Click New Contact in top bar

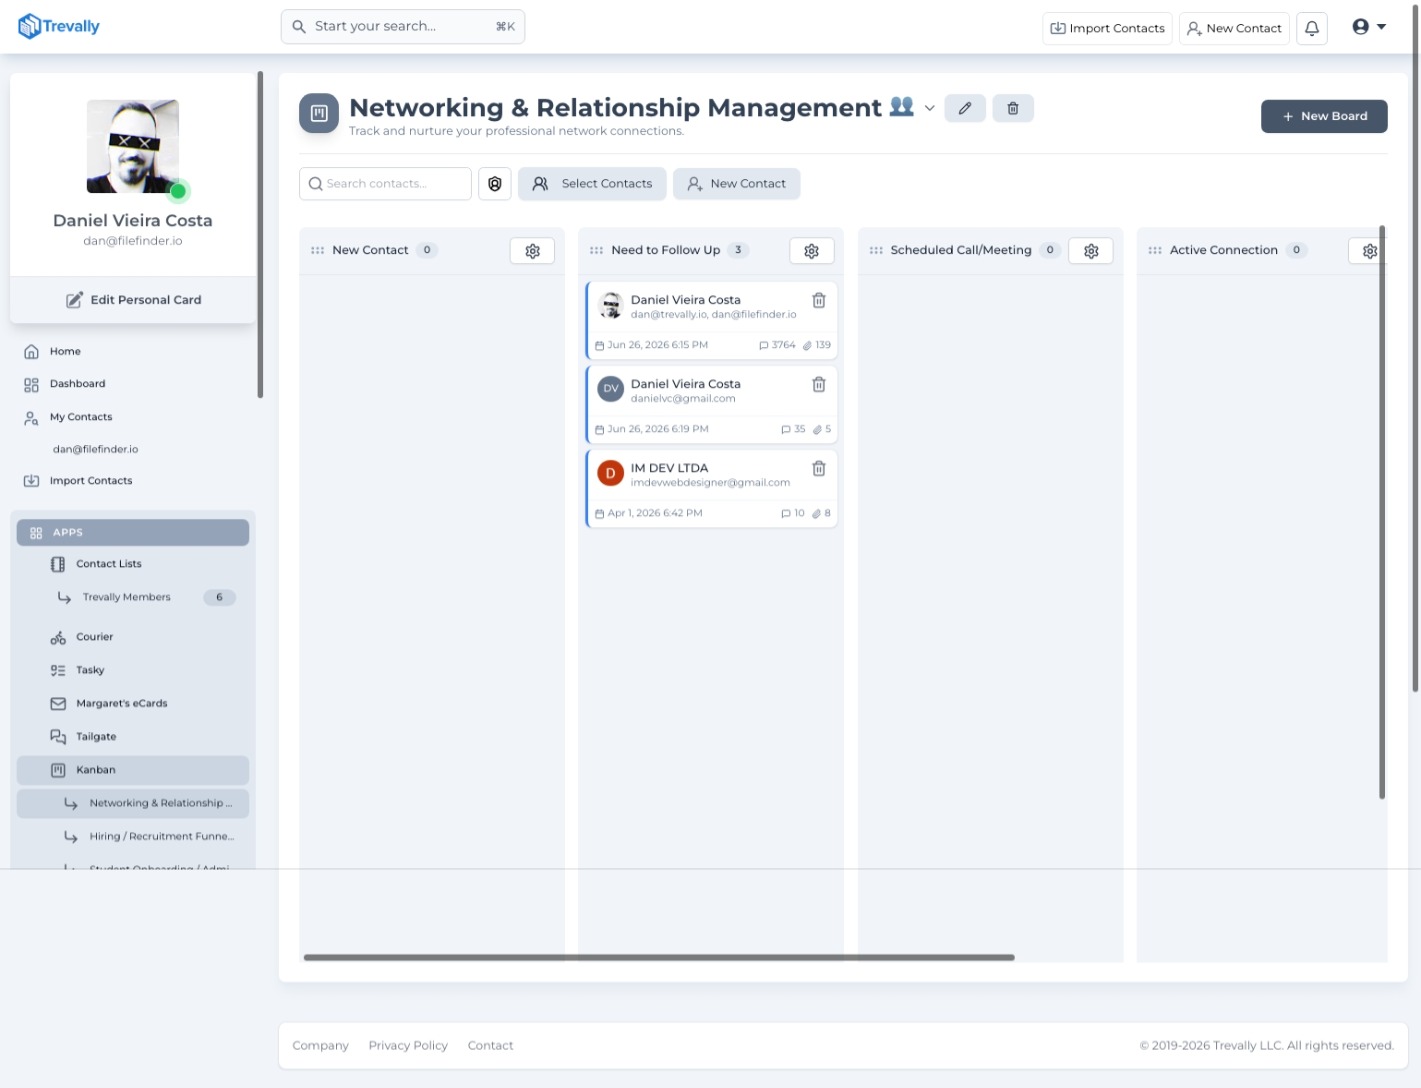1234,28
